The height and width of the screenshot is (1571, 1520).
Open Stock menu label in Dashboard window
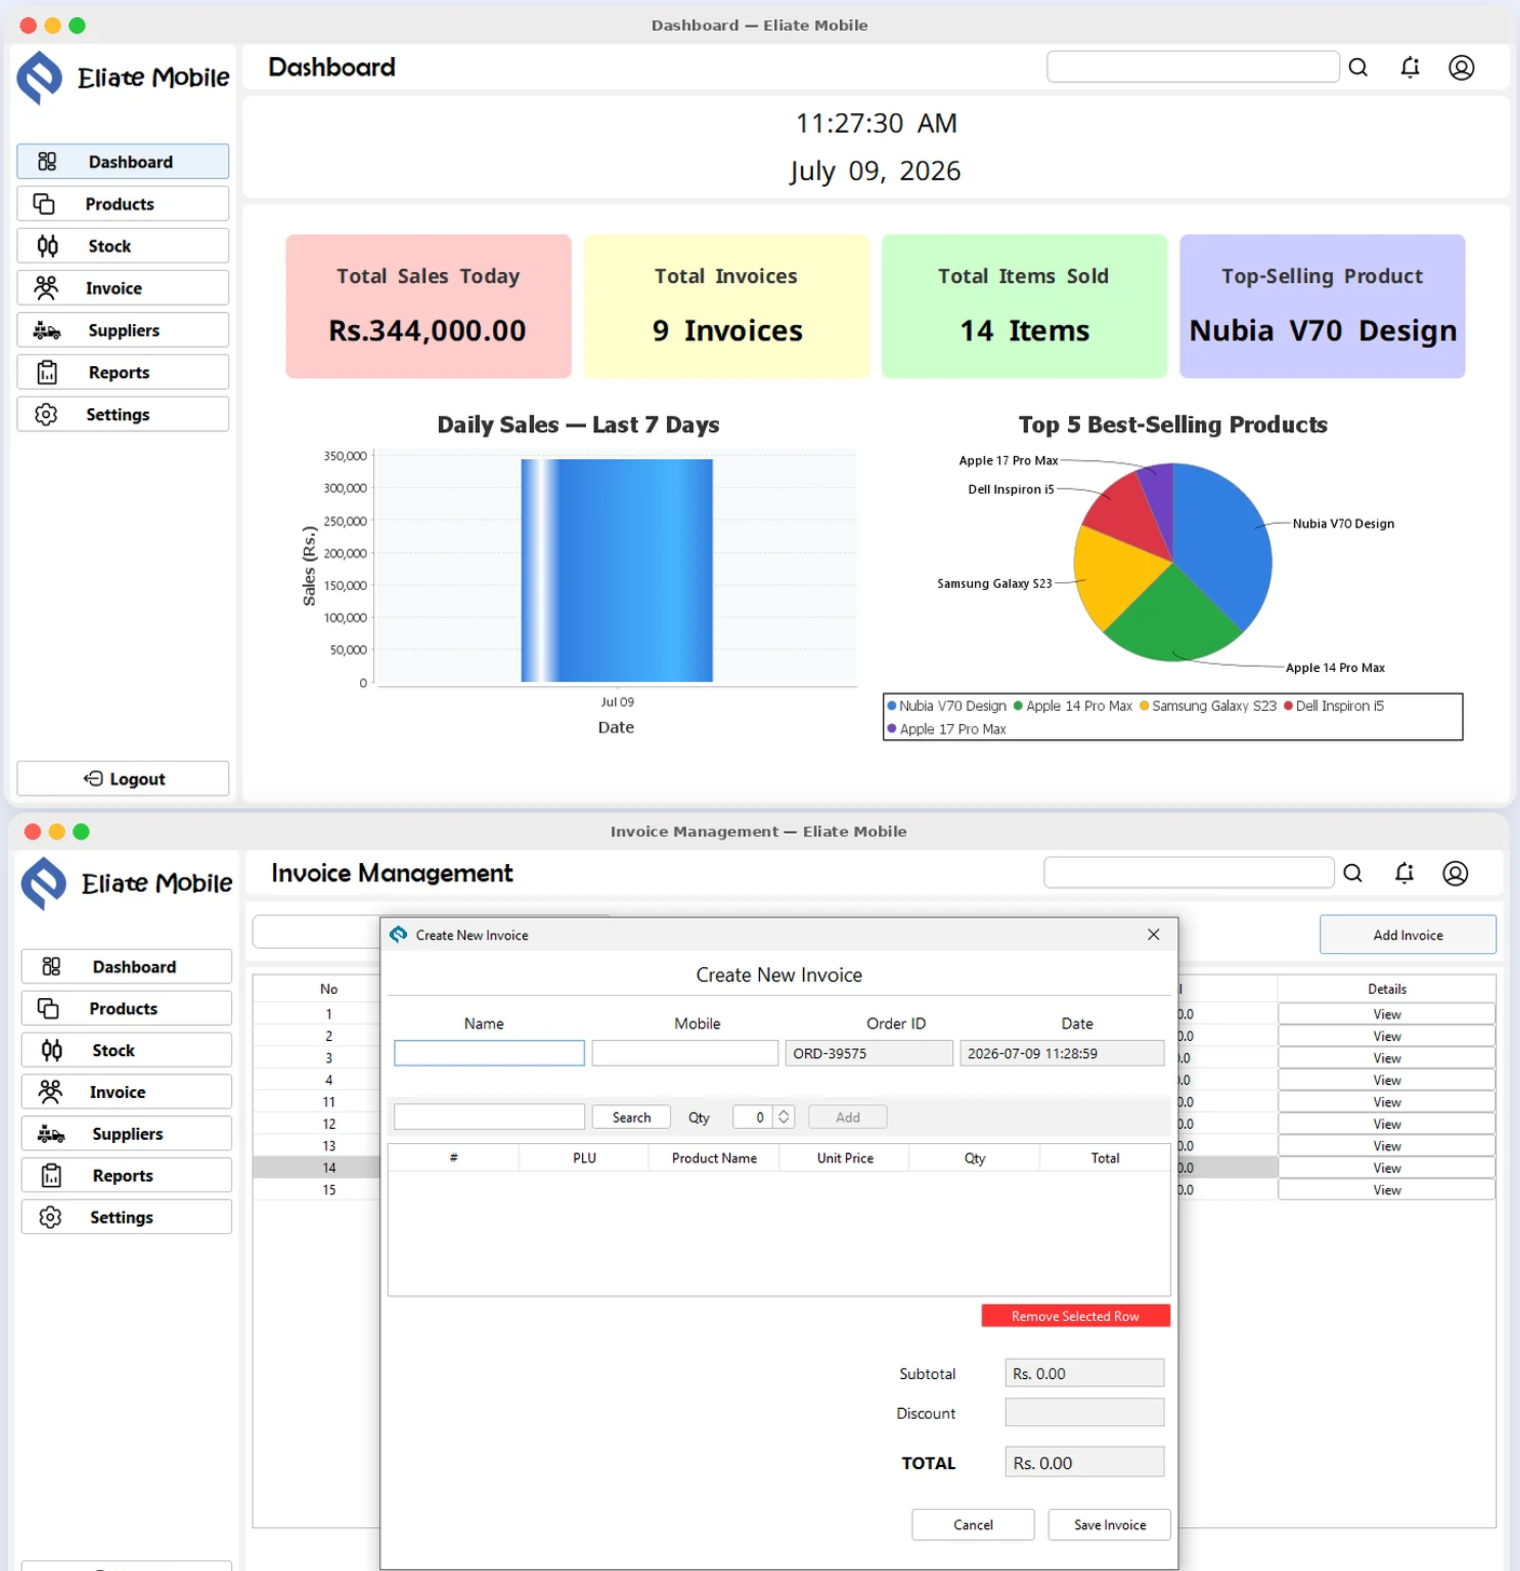110,246
